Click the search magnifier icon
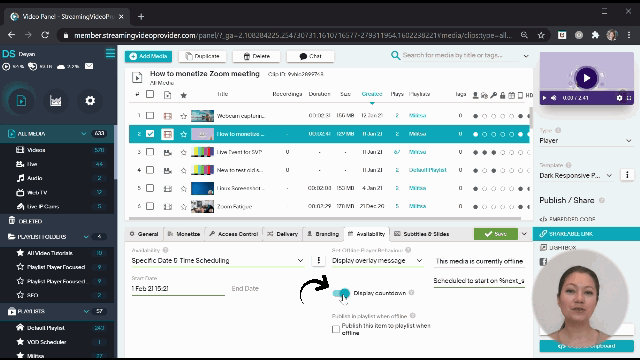The height and width of the screenshot is (360, 640). pyautogui.click(x=395, y=55)
